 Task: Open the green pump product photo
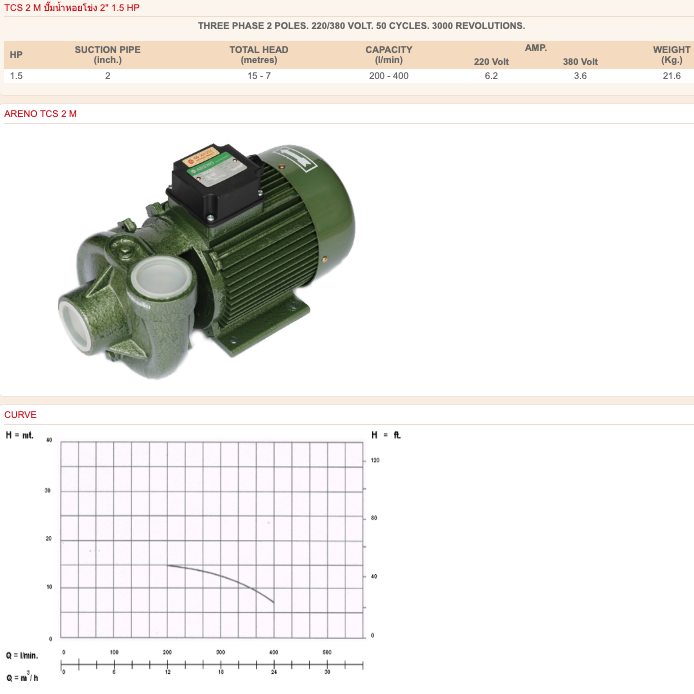coord(206,261)
